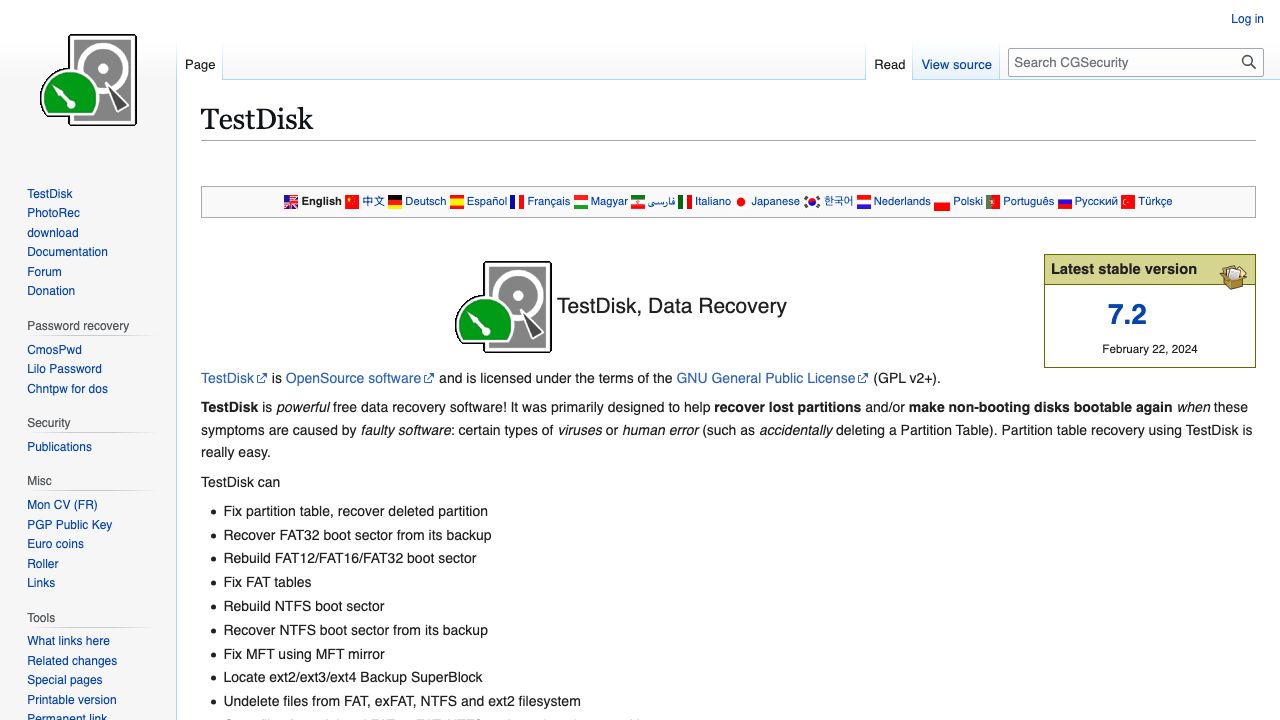
Task: Select the Русский language link
Action: click(1096, 202)
